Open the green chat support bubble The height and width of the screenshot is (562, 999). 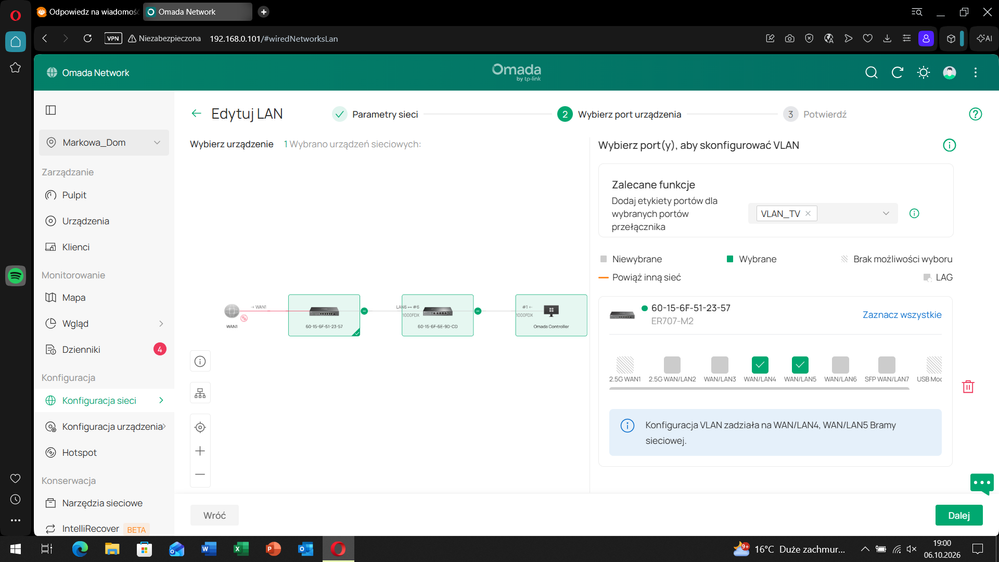(x=982, y=484)
